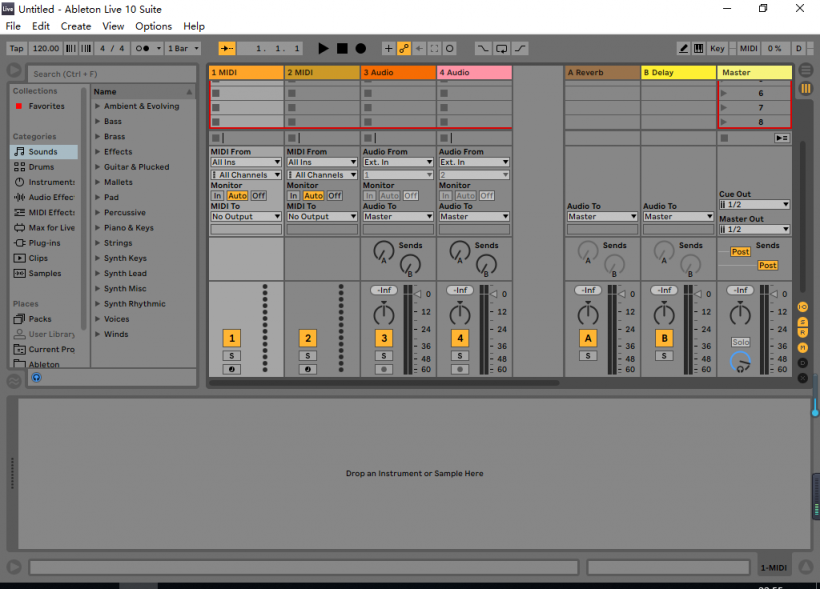The width and height of the screenshot is (820, 589).
Task: Open the Create menu
Action: point(76,26)
